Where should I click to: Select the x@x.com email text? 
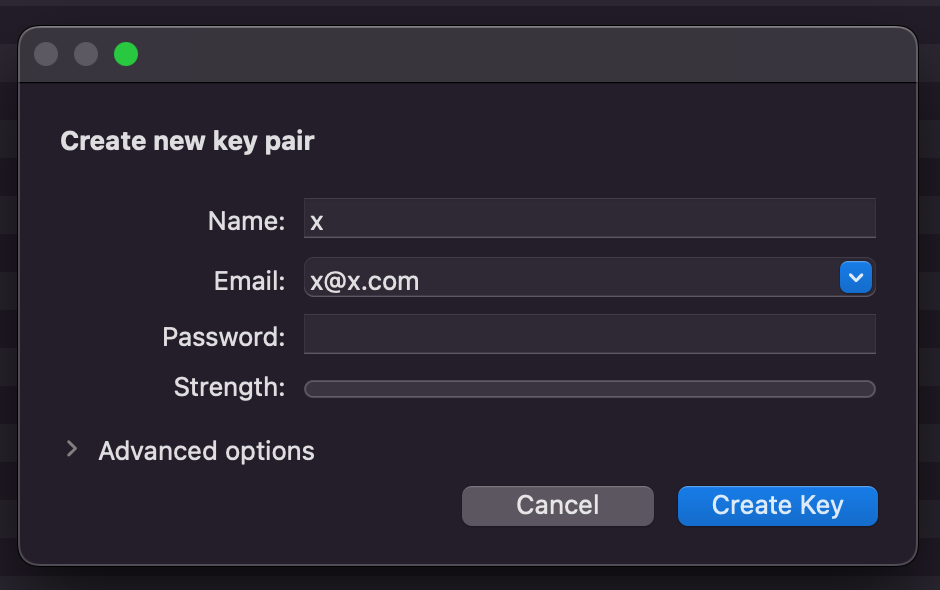point(364,281)
